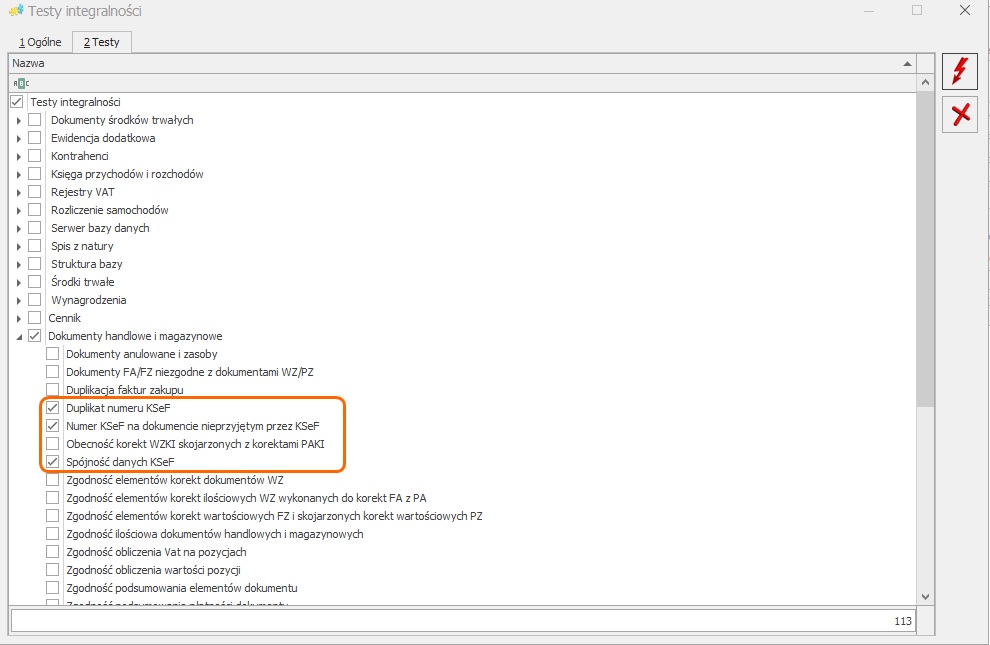
Task: Click the Testy integralności window title icon
Action: [16, 11]
